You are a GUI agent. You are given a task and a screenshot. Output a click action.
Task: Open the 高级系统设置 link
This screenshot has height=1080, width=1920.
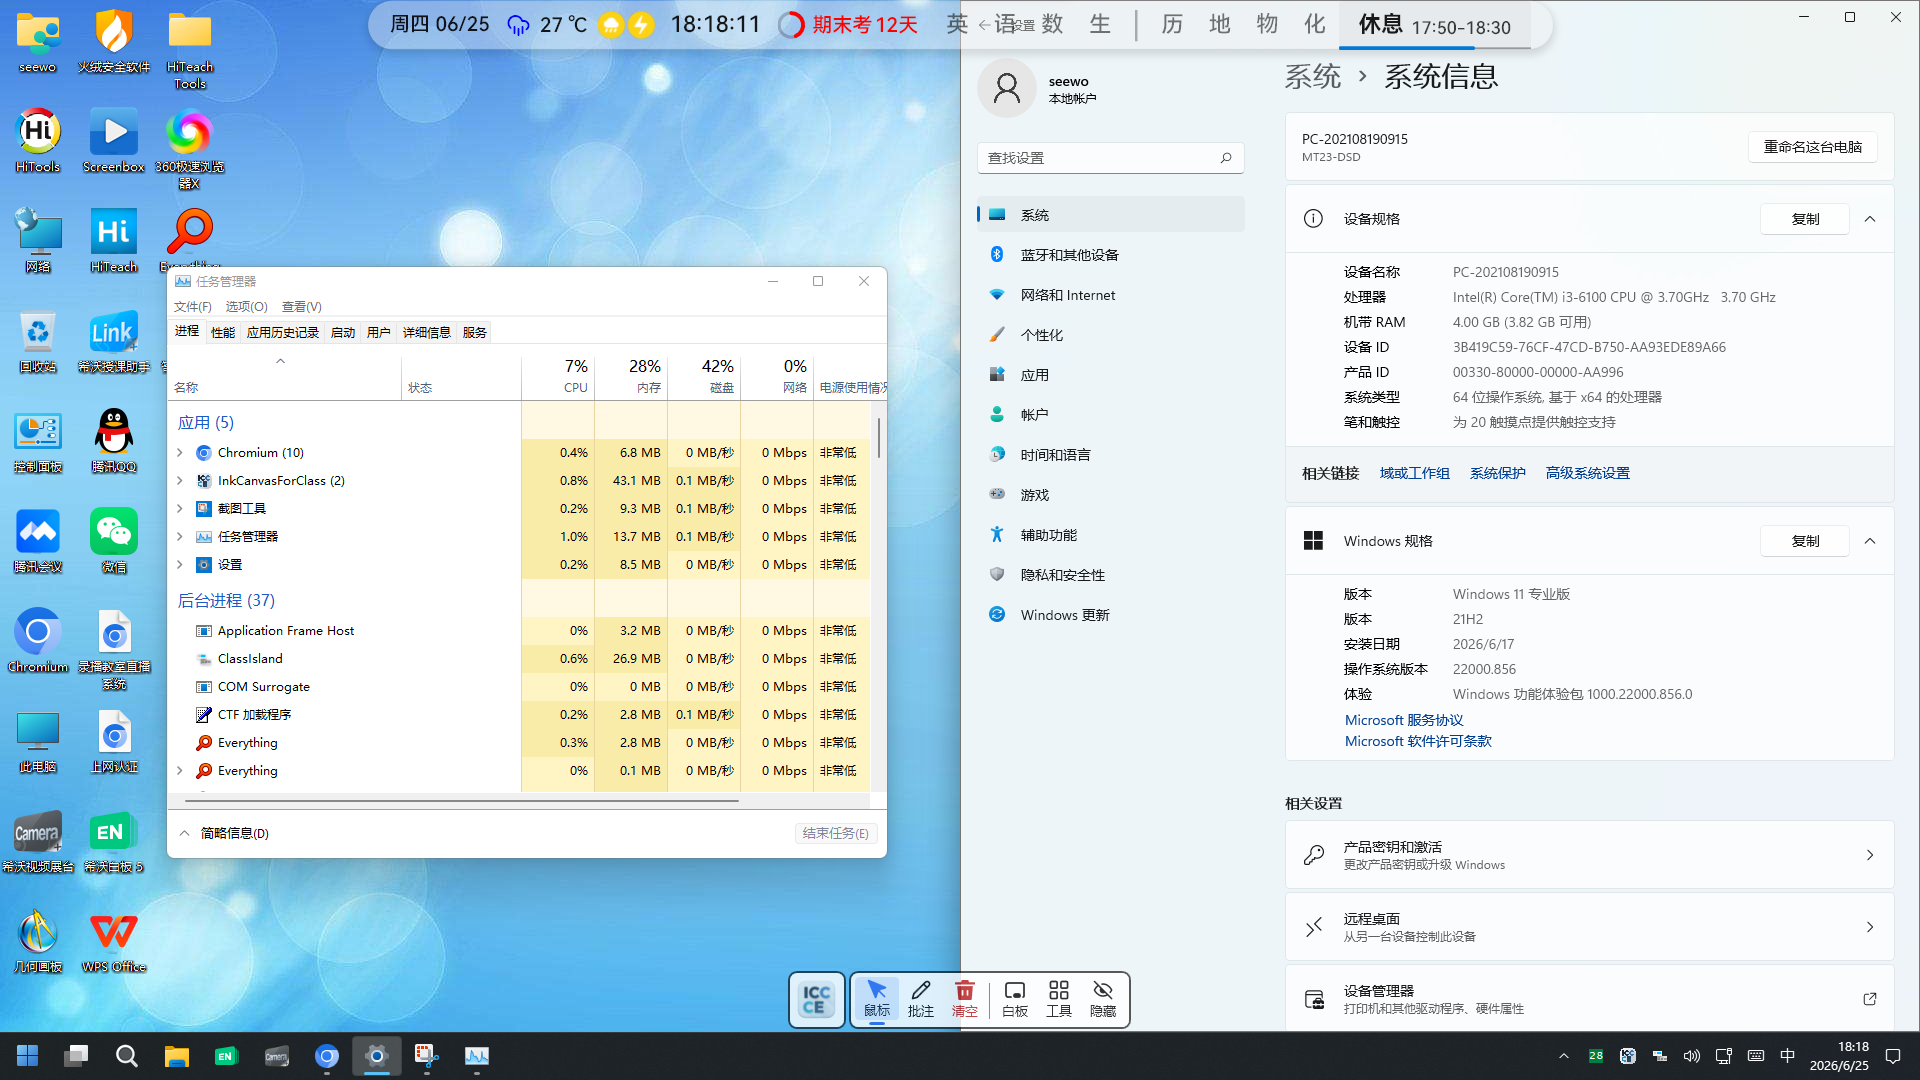1588,473
